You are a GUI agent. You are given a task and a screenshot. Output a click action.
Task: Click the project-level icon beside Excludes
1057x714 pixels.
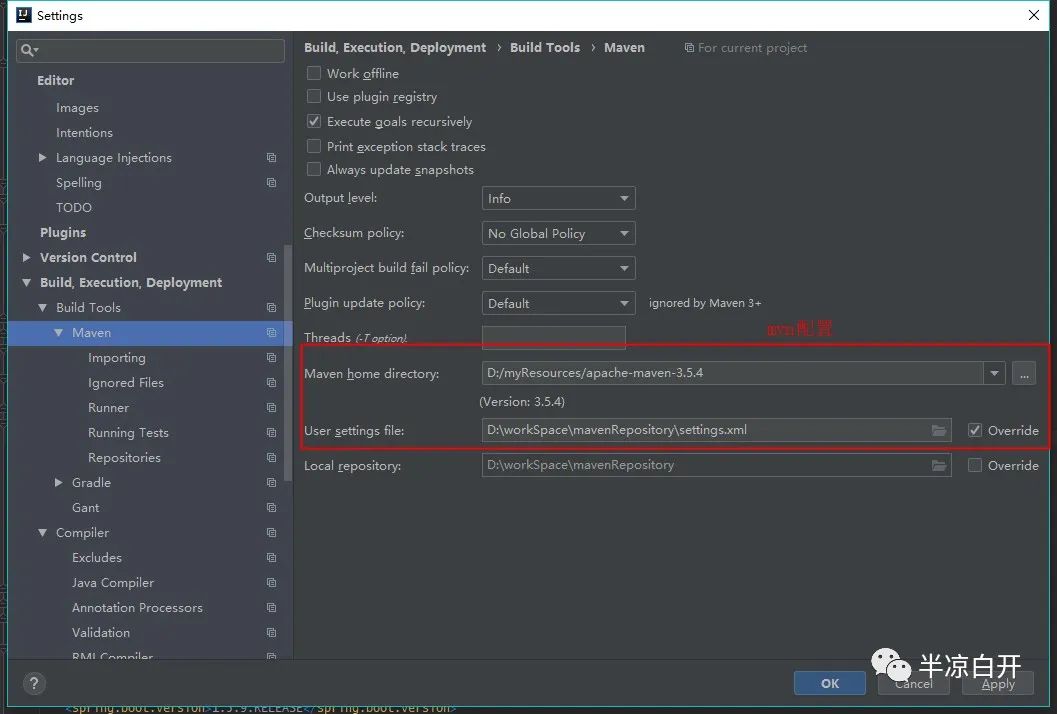(x=271, y=558)
